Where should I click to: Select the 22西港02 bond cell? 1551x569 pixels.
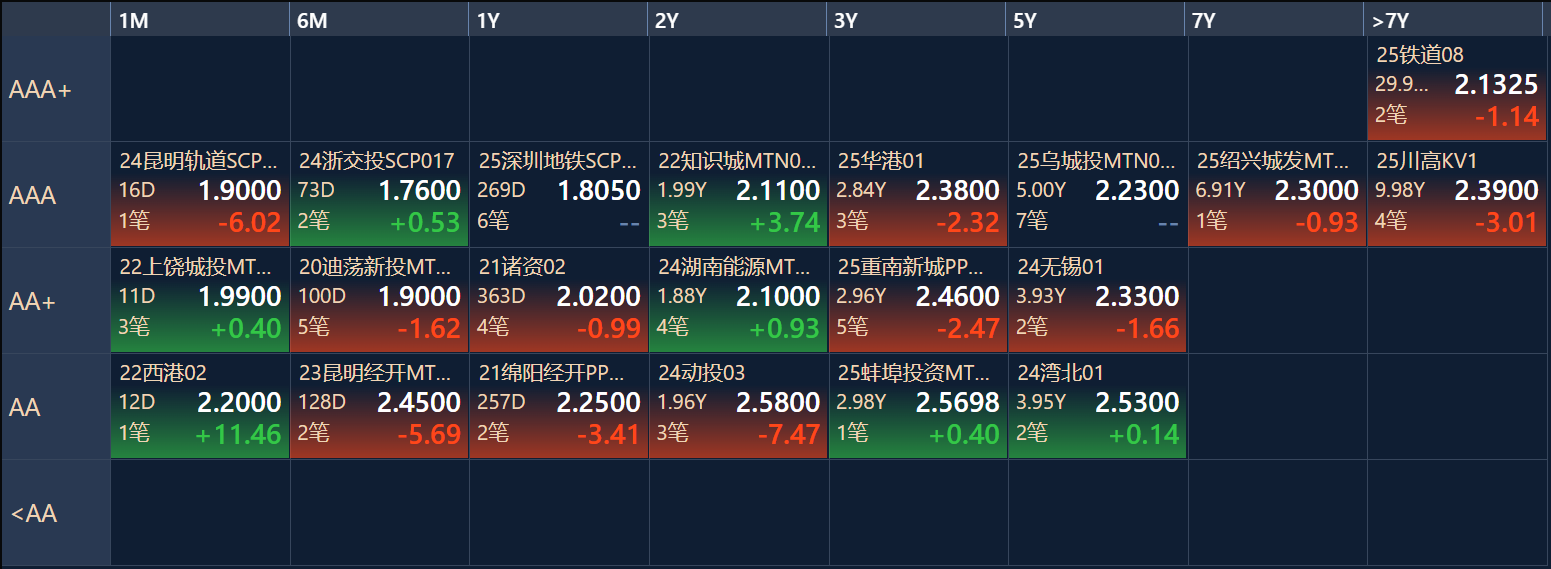pyautogui.click(x=200, y=407)
